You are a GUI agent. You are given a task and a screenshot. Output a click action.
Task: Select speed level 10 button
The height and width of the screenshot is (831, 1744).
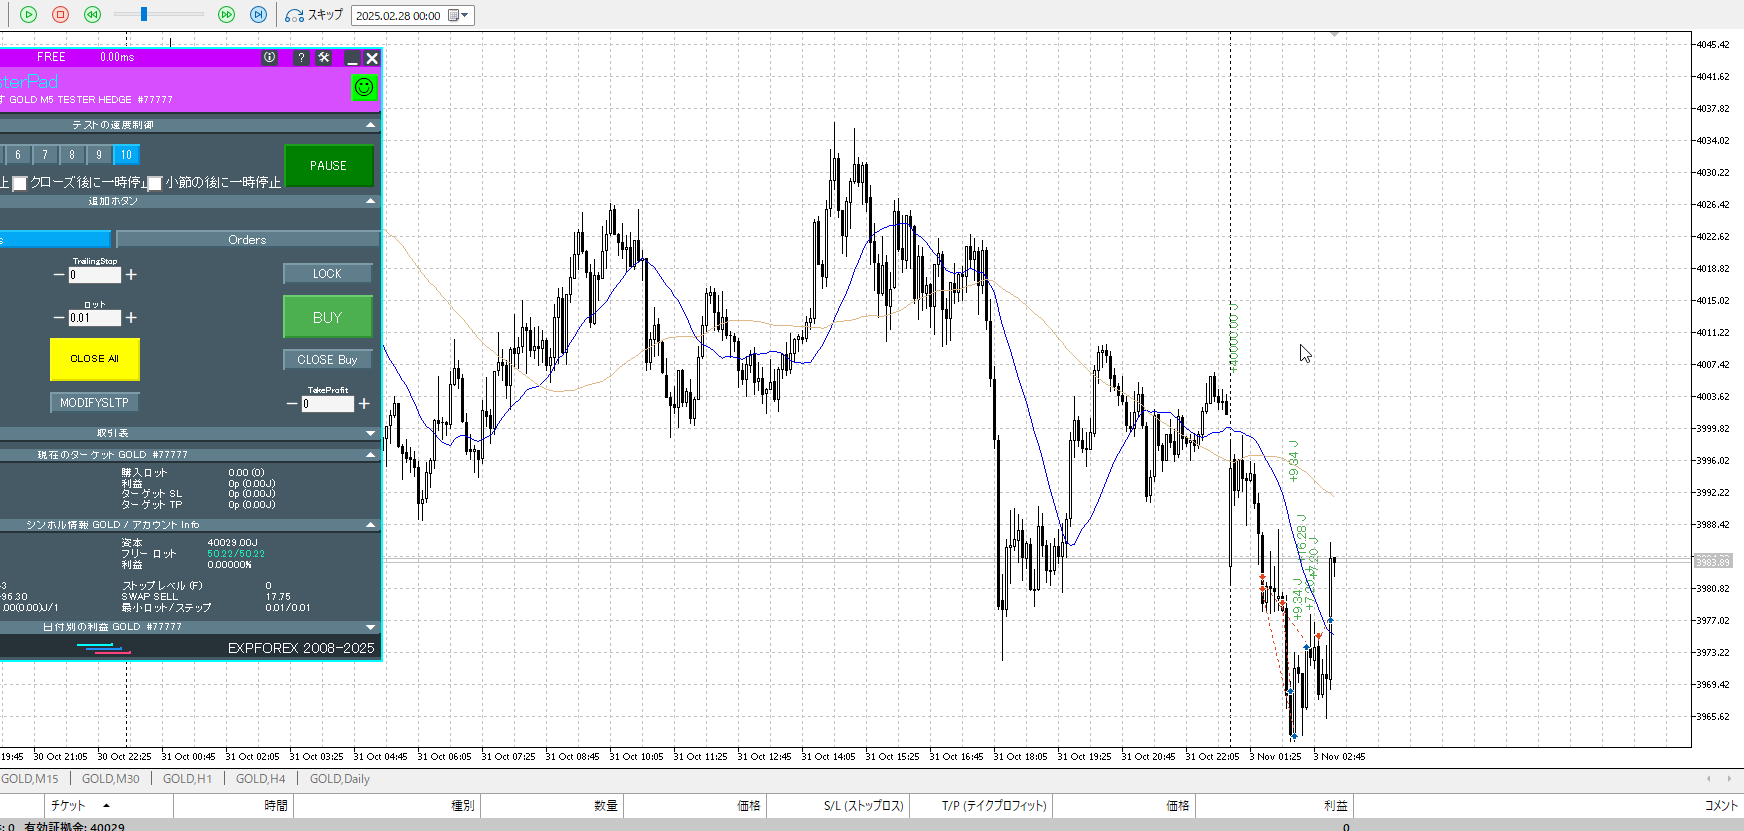[126, 155]
